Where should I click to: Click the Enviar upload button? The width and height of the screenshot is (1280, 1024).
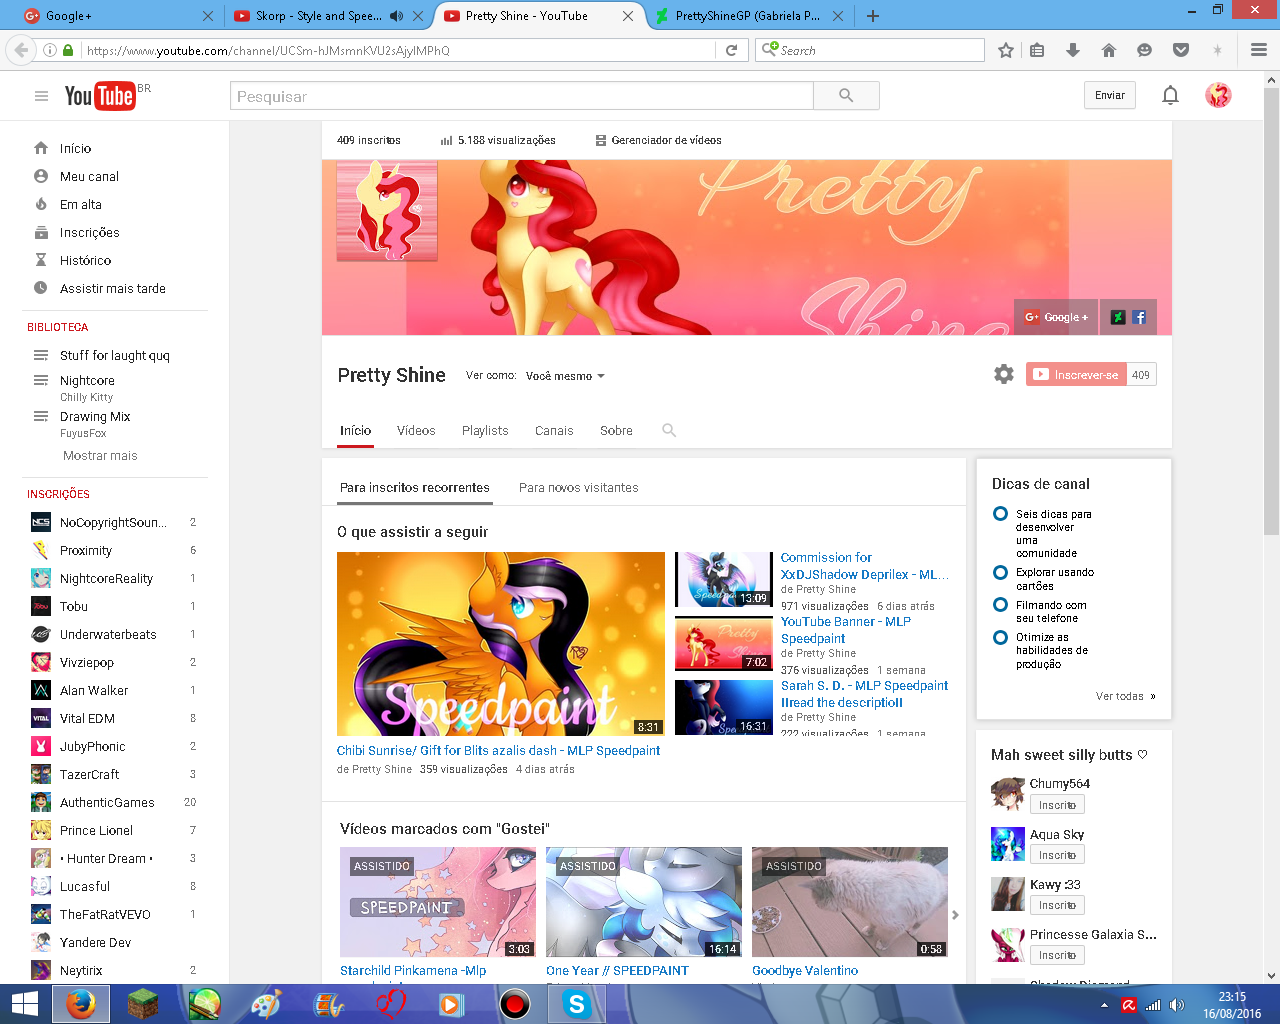pos(1110,95)
